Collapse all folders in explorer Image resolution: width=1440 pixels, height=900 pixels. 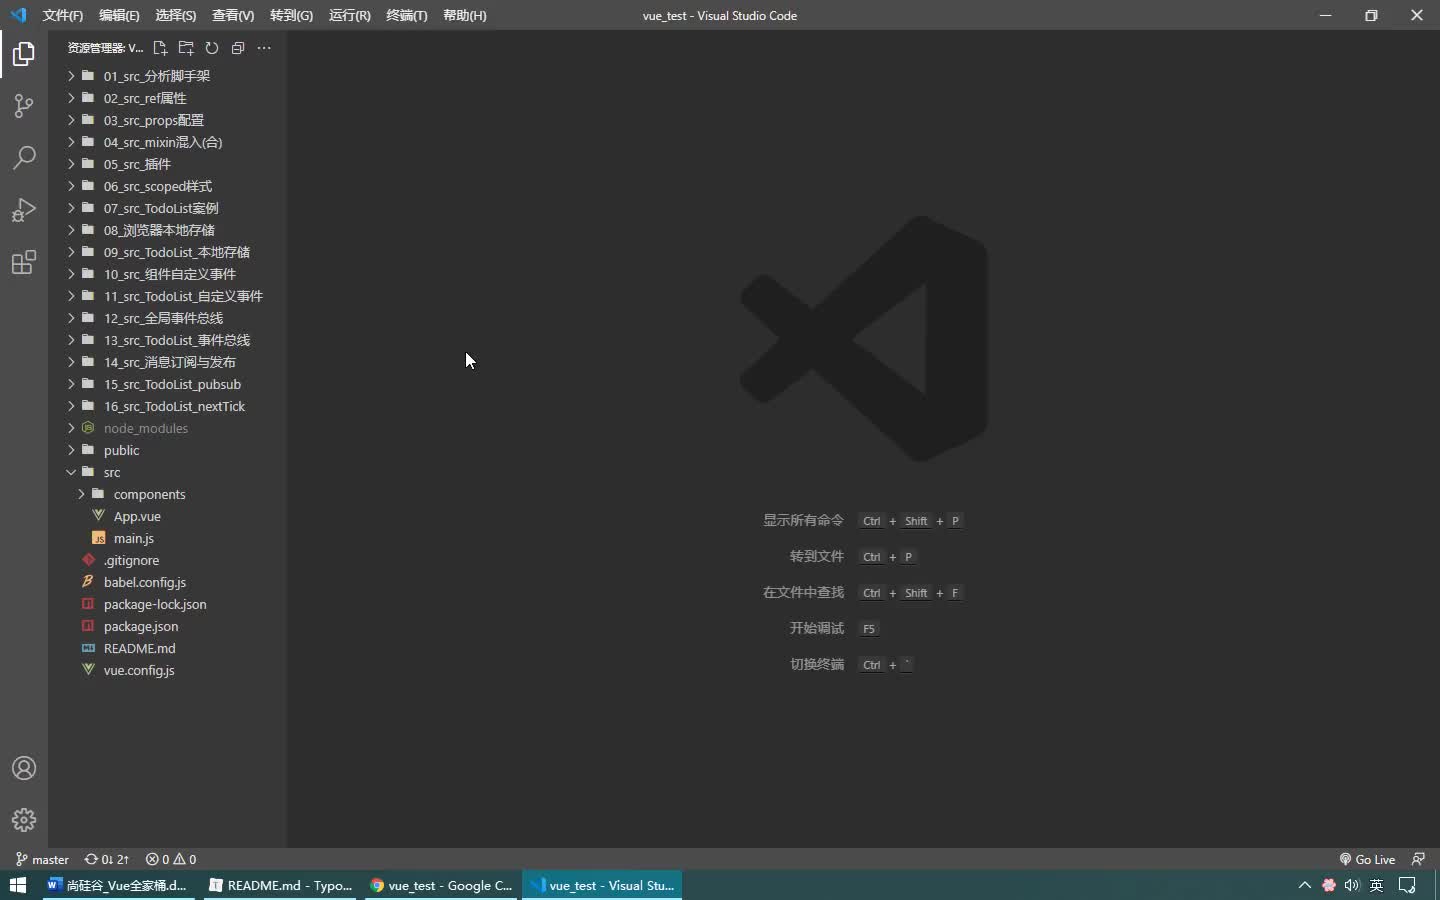coord(238,48)
